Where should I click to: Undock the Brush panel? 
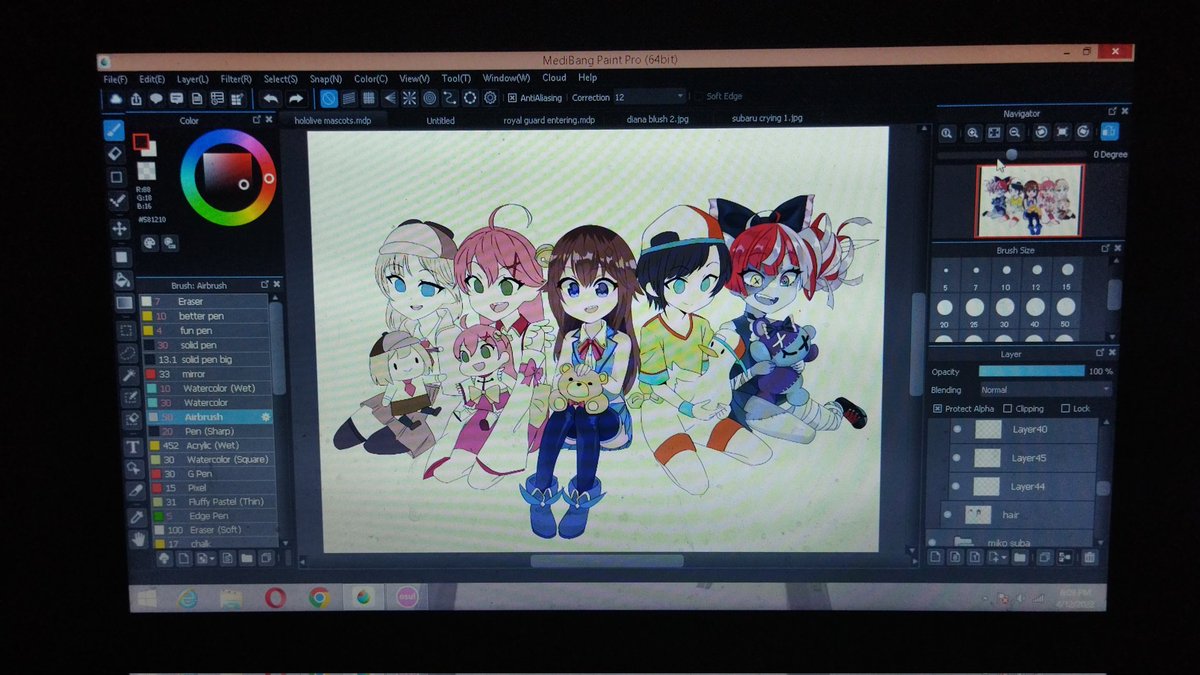(x=264, y=285)
